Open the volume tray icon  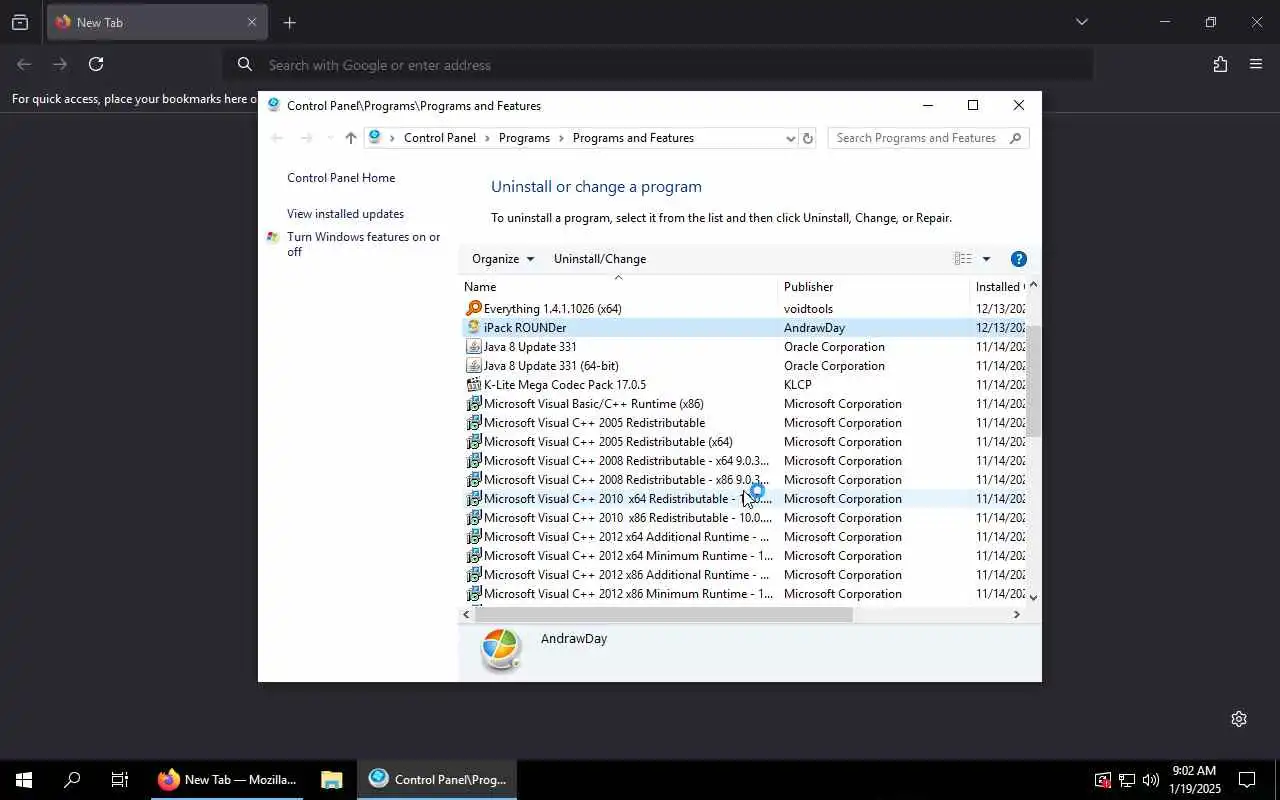1150,780
